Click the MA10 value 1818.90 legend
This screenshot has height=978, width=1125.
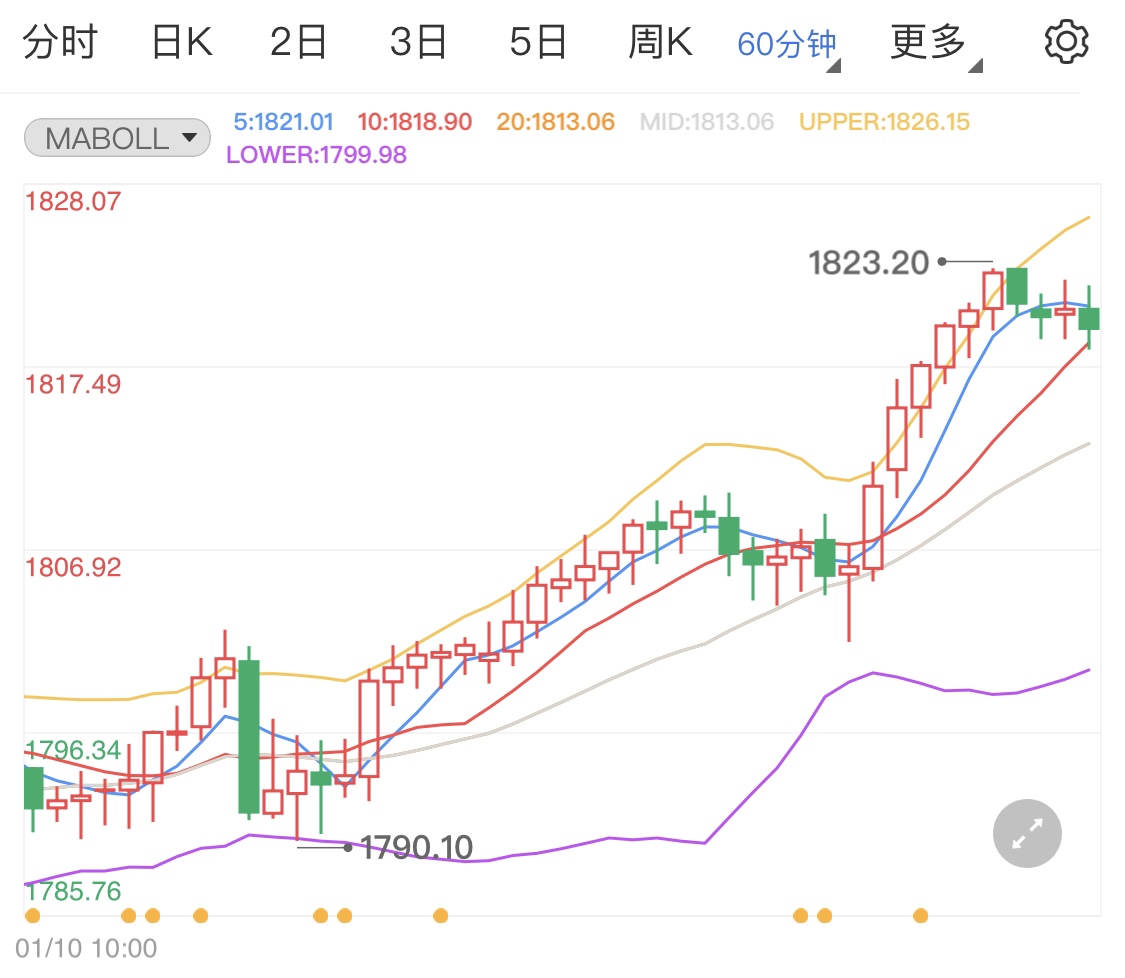pyautogui.click(x=415, y=120)
